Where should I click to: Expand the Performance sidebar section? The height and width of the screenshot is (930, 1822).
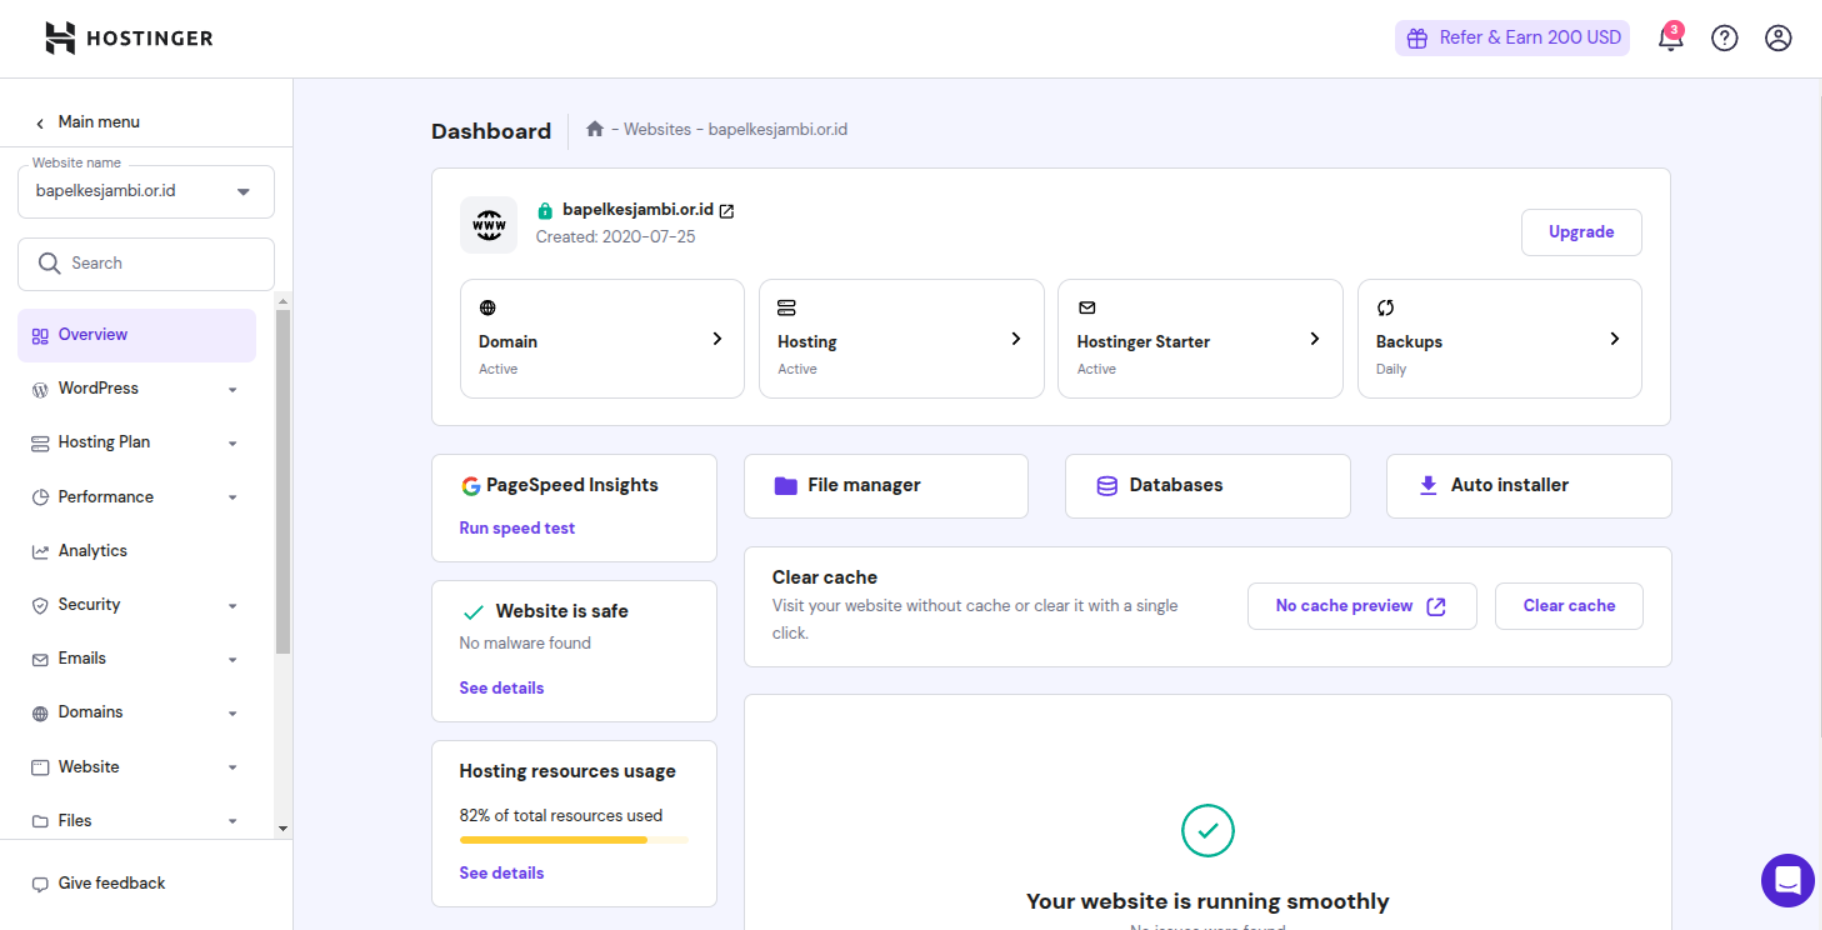point(232,498)
